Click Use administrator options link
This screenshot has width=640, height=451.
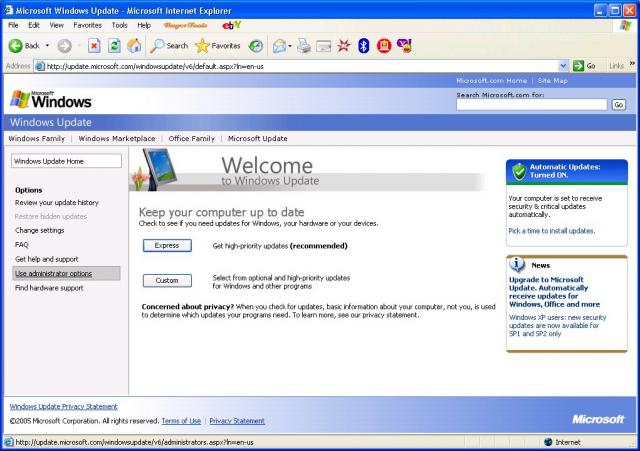click(x=53, y=273)
